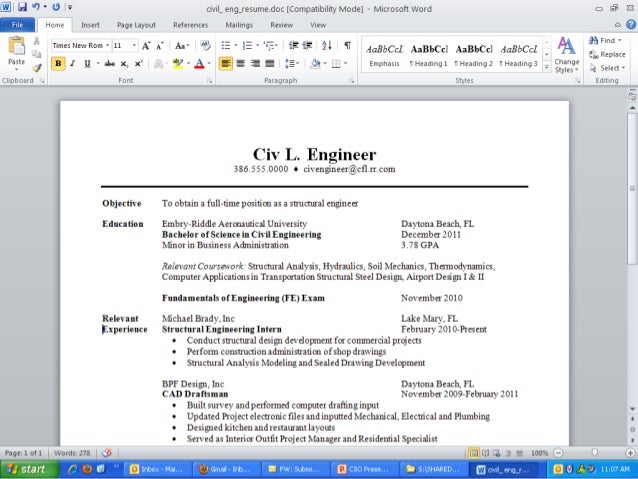Redo the last action

56,7
